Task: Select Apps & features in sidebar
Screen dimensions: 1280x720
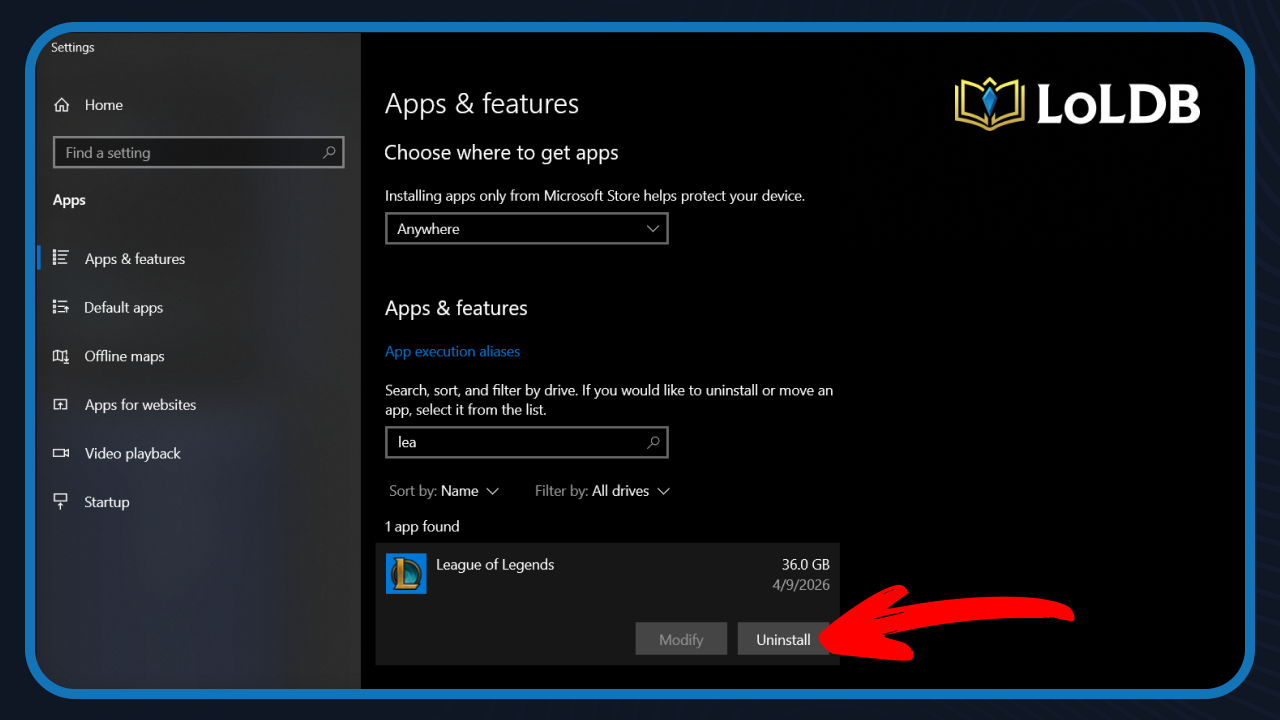Action: pos(134,258)
